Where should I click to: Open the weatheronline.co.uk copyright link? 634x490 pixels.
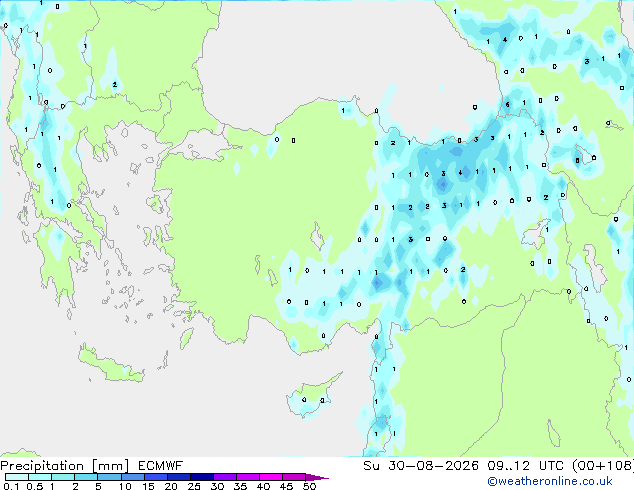(550, 481)
